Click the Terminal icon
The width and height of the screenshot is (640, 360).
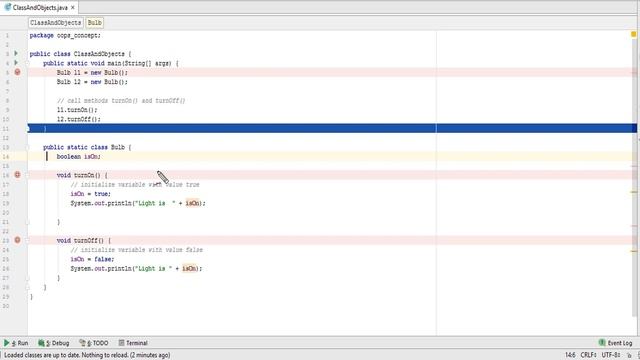(x=121, y=343)
